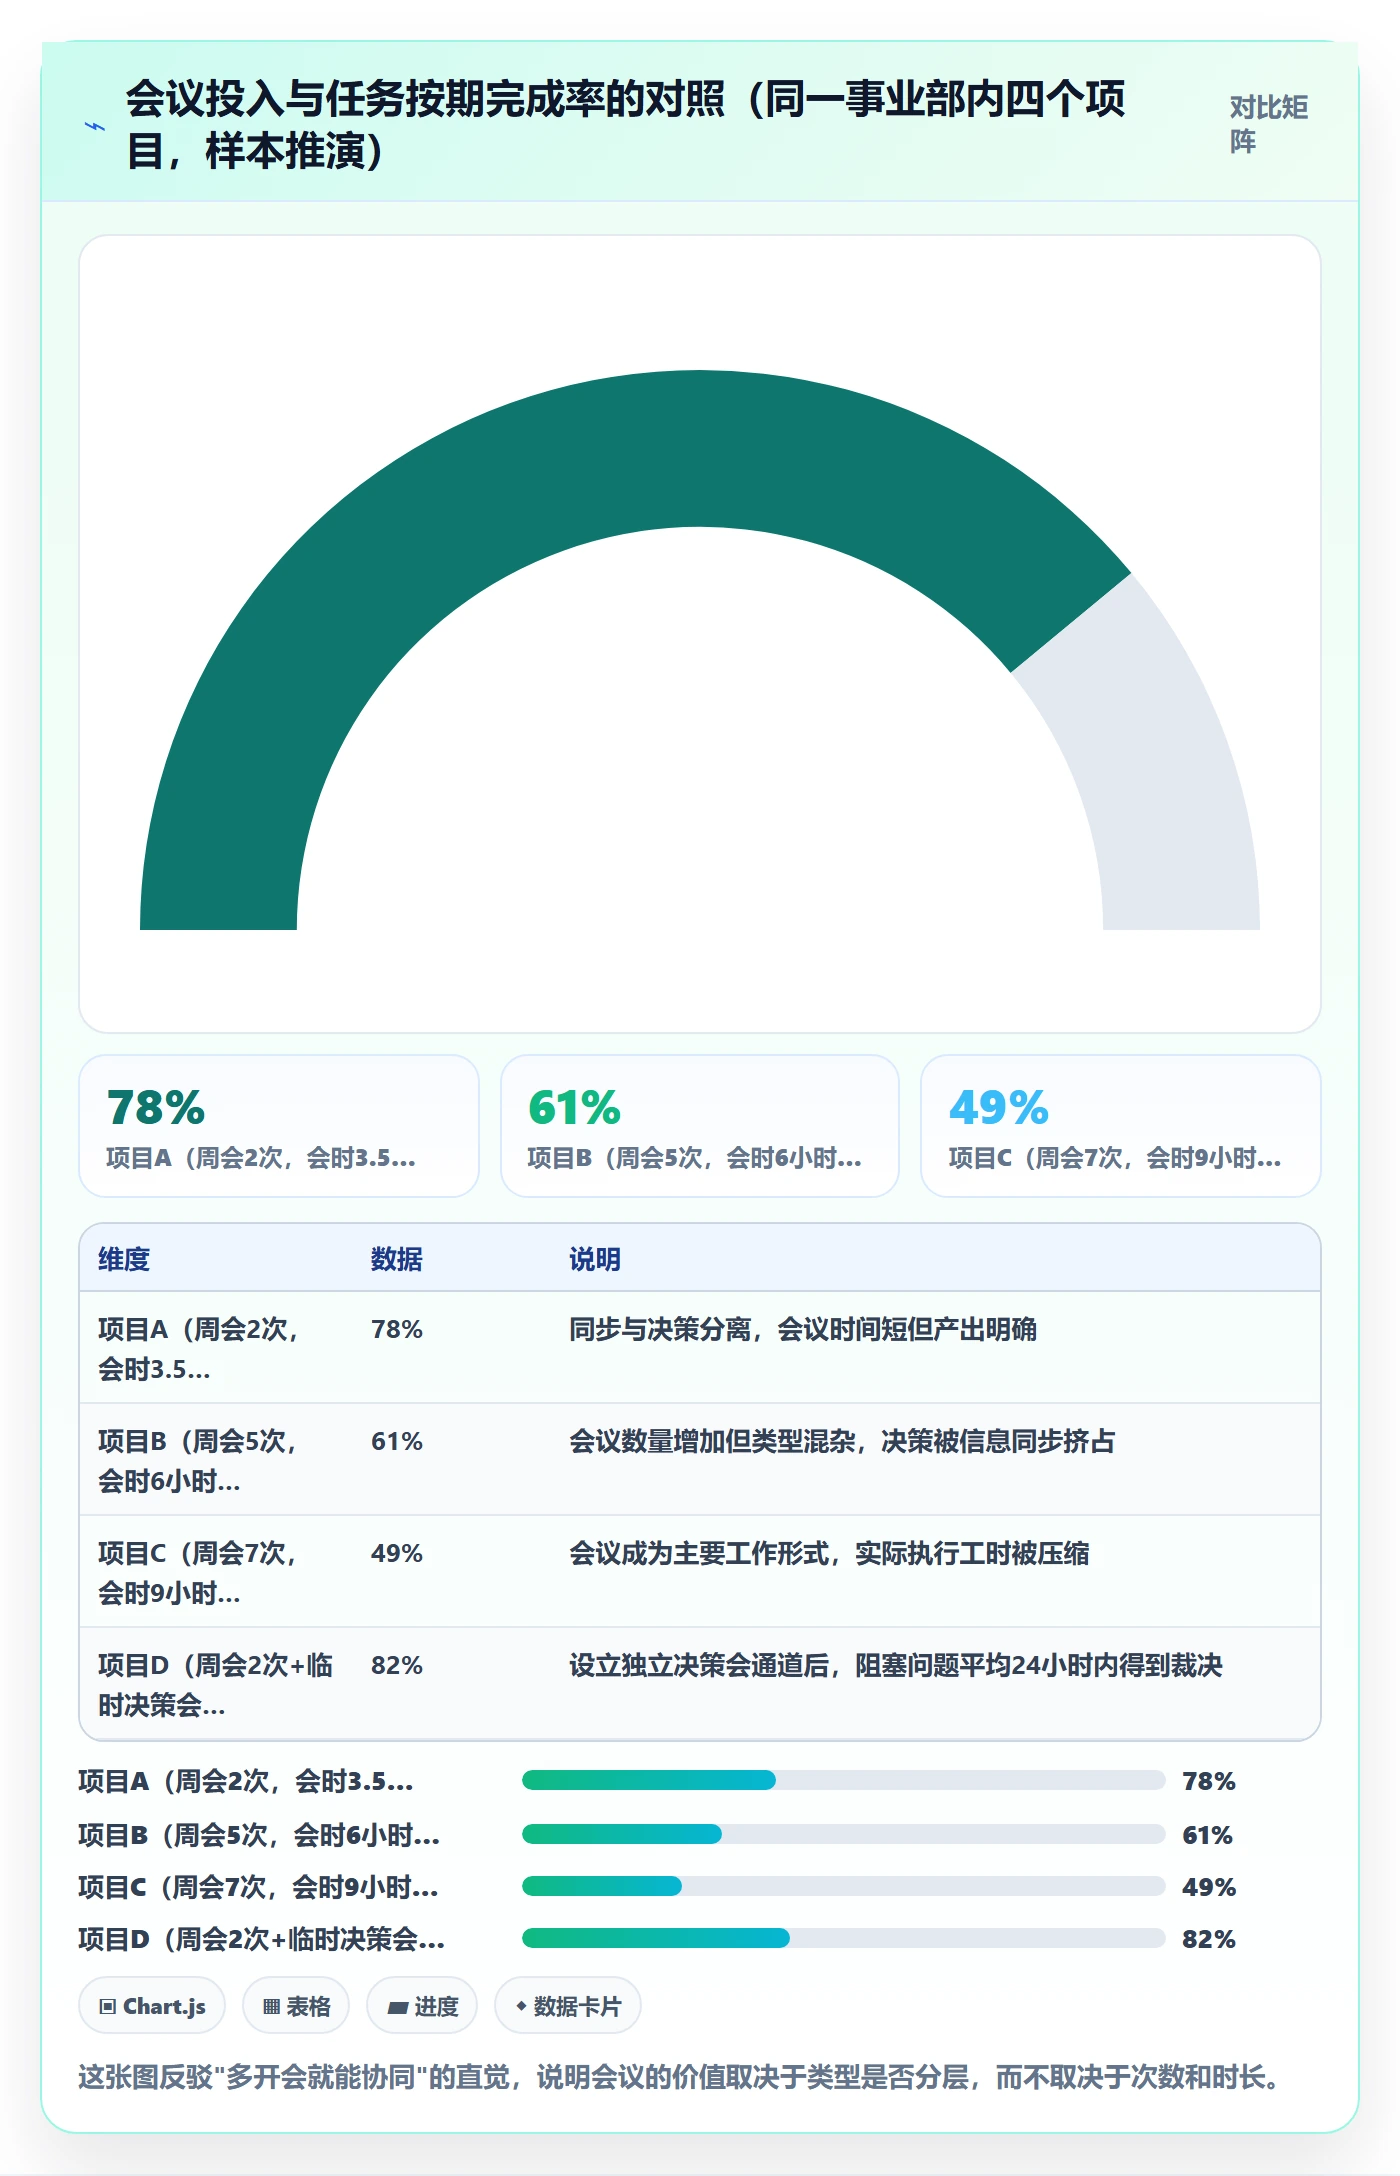Select the 项目A row name cell in table

[216, 1348]
